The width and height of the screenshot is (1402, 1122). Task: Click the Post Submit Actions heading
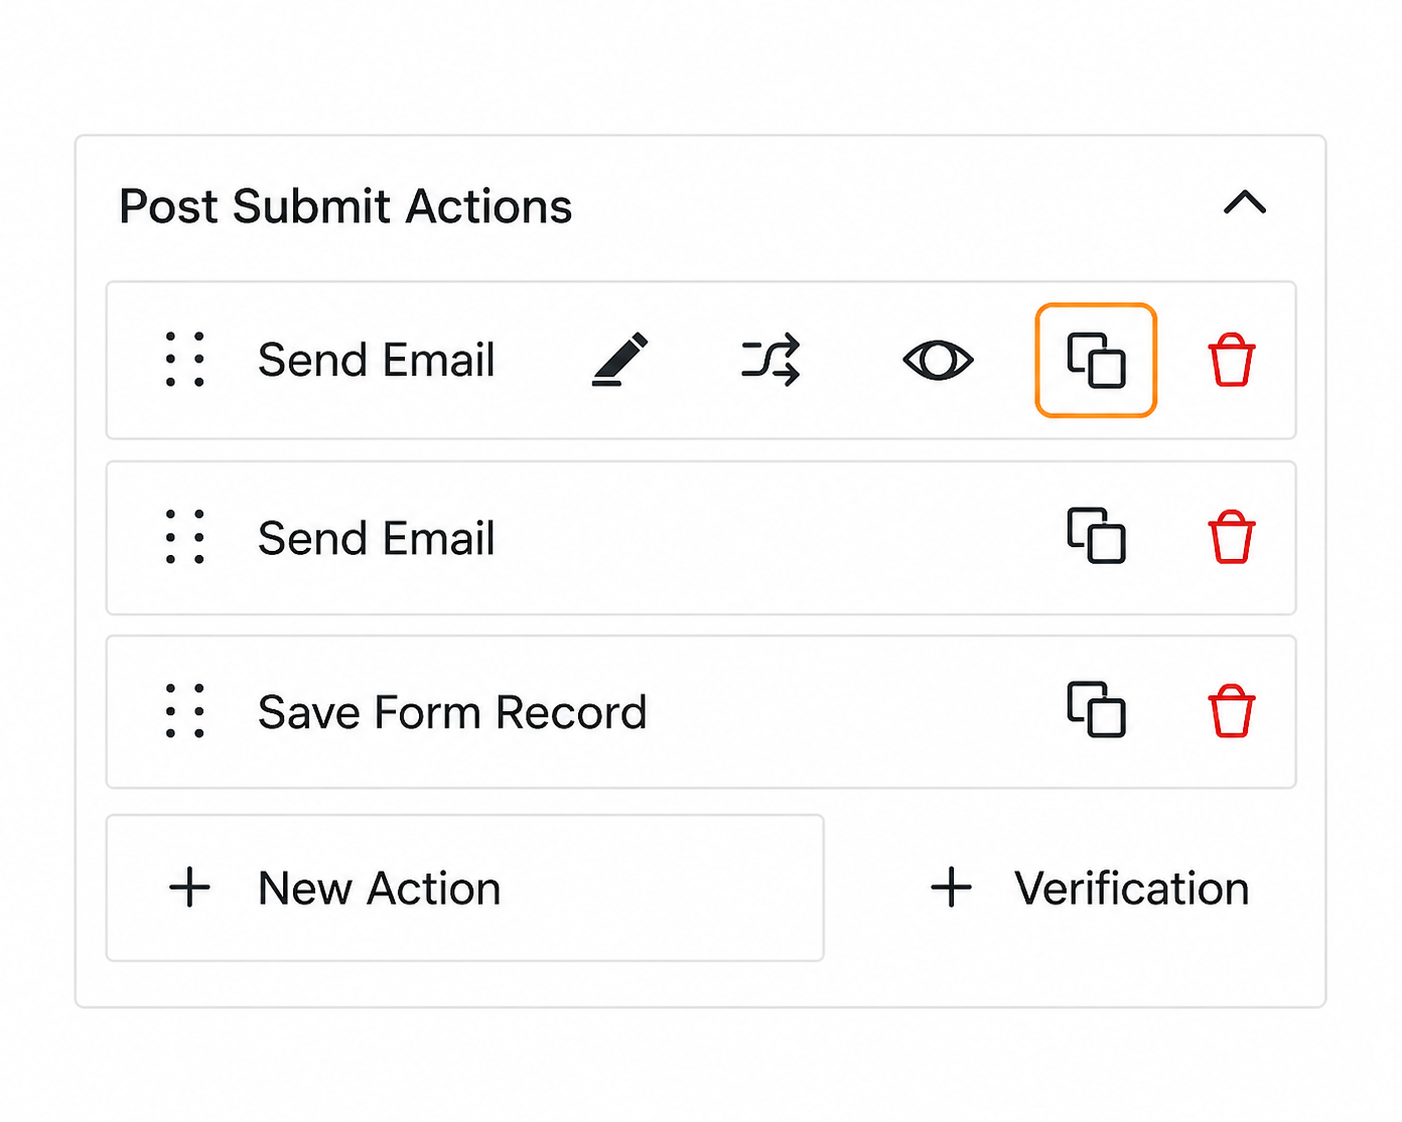click(x=345, y=206)
